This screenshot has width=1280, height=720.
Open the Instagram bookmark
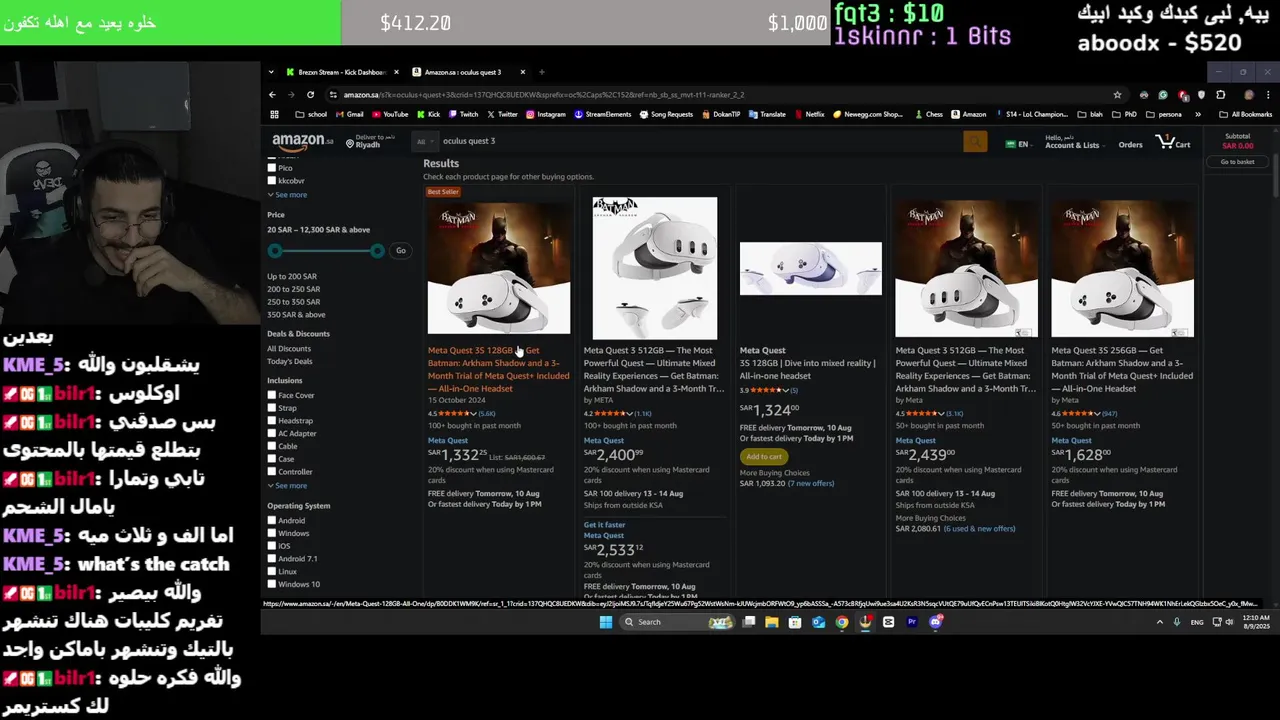(546, 114)
